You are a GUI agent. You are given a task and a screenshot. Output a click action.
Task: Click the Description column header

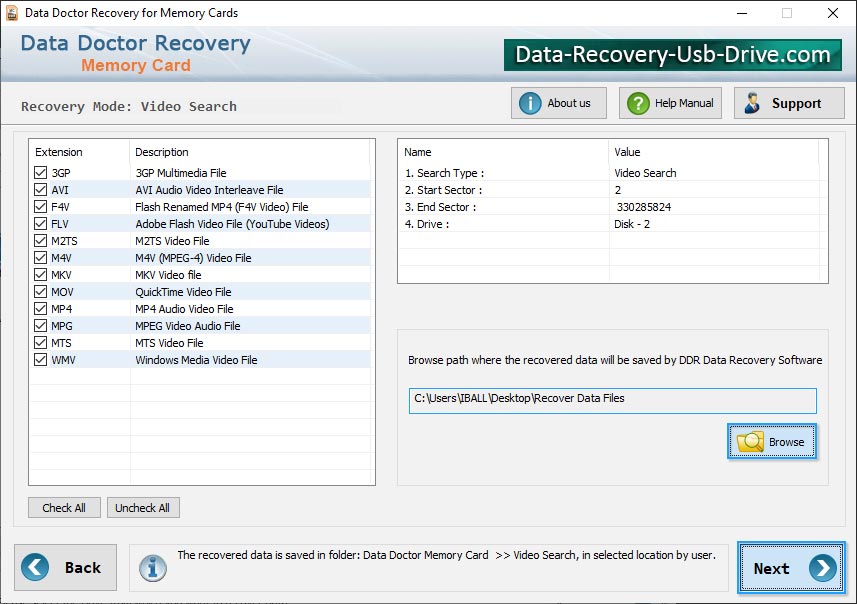(162, 152)
